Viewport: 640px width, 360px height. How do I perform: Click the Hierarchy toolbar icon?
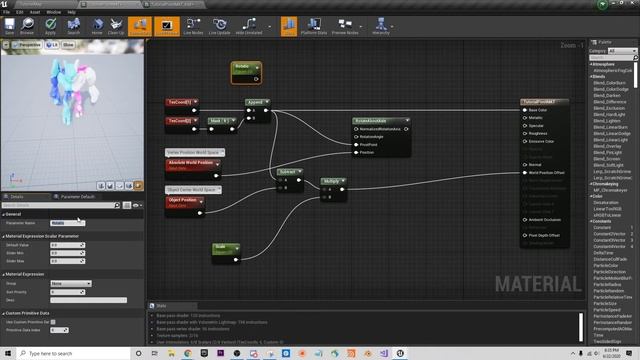click(381, 27)
